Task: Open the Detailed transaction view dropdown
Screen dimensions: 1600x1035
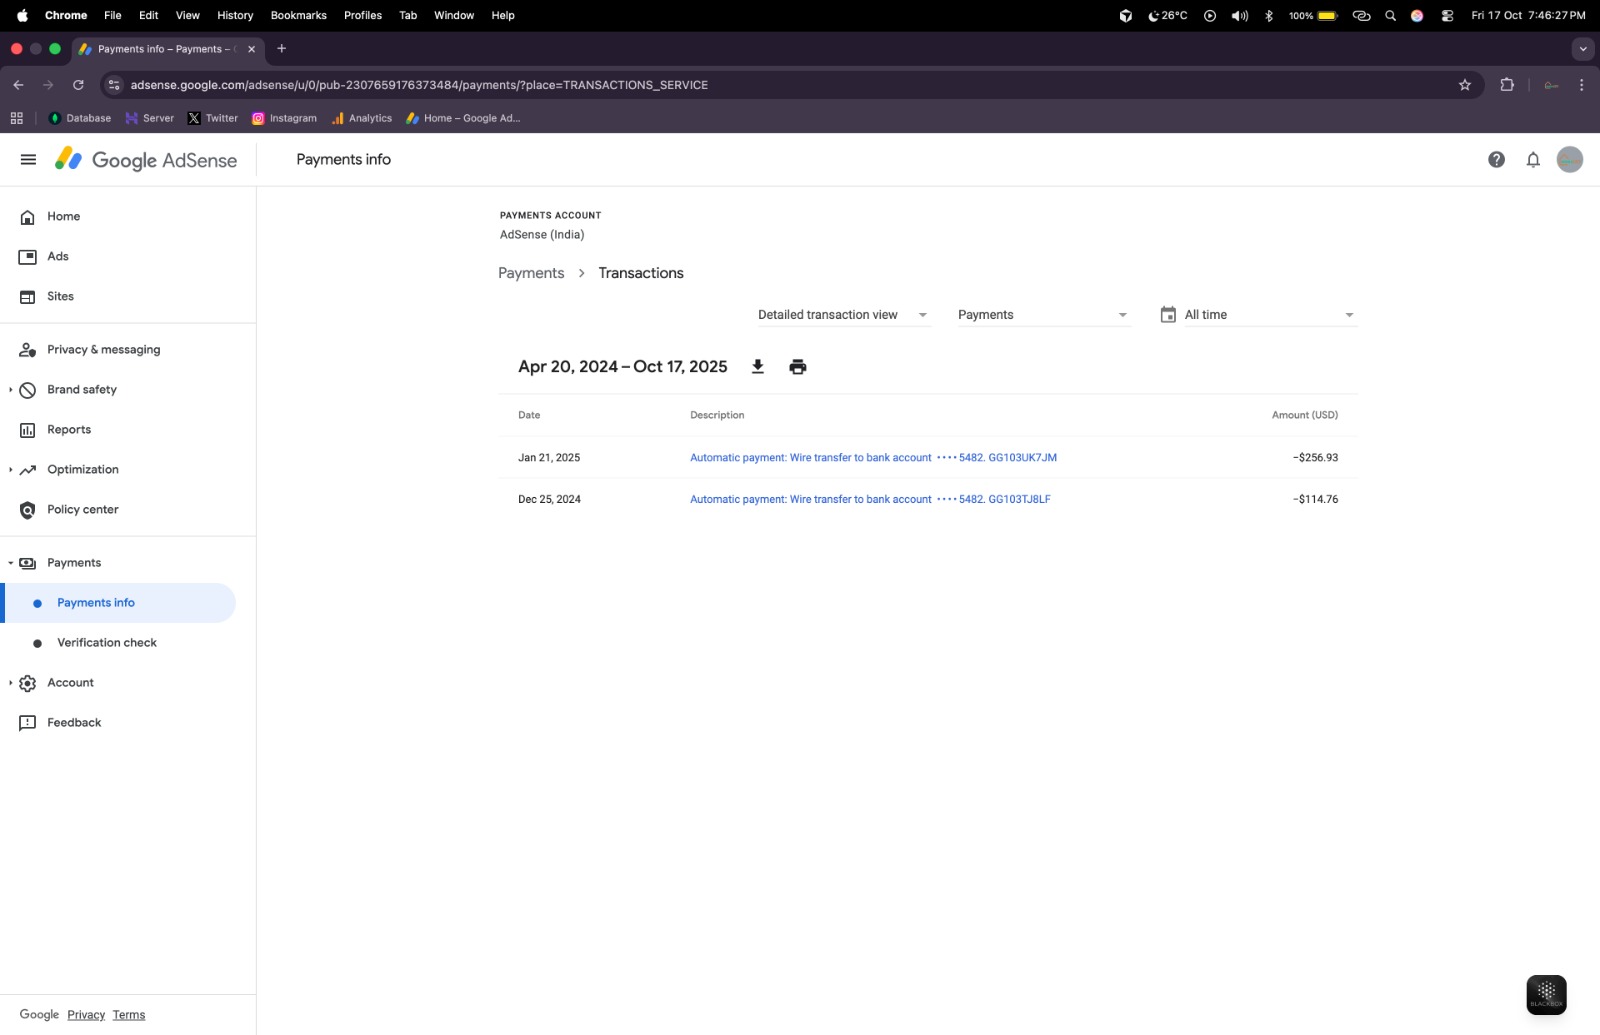Action: click(x=843, y=315)
